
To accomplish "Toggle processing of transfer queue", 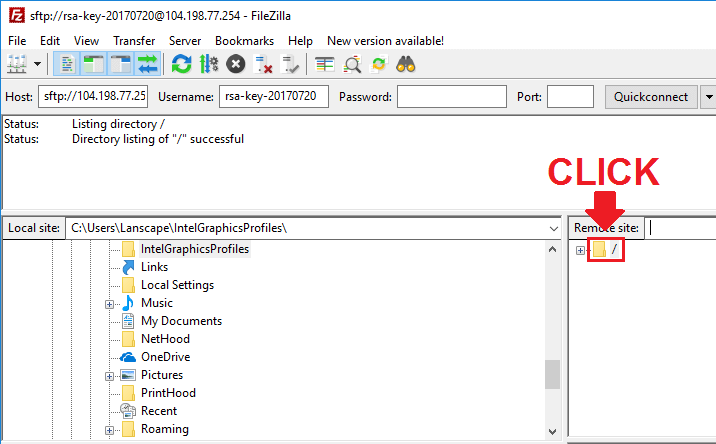I will (209, 64).
